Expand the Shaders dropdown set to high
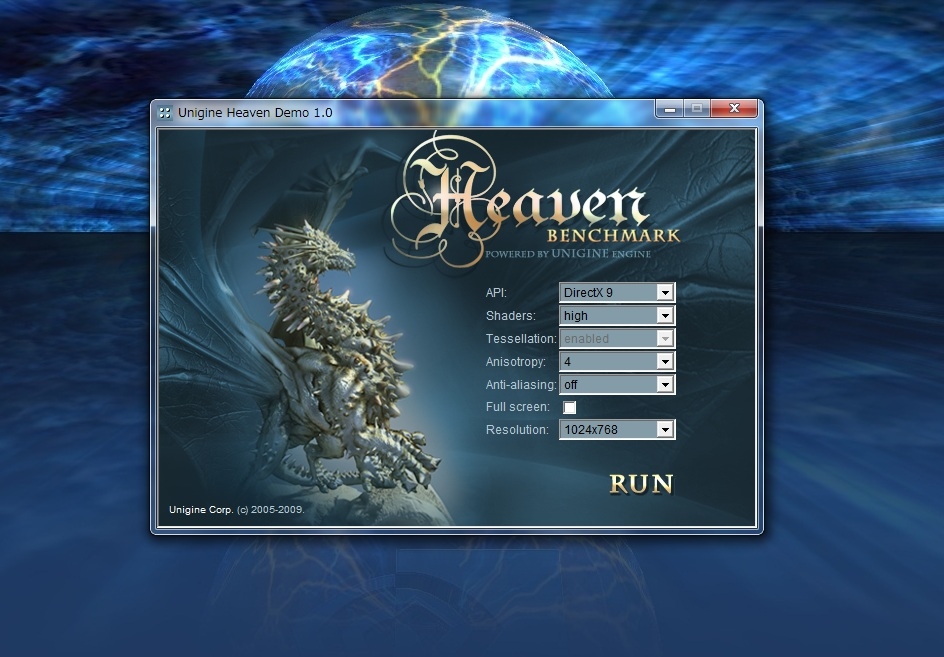The image size is (944, 657). [x=617, y=316]
